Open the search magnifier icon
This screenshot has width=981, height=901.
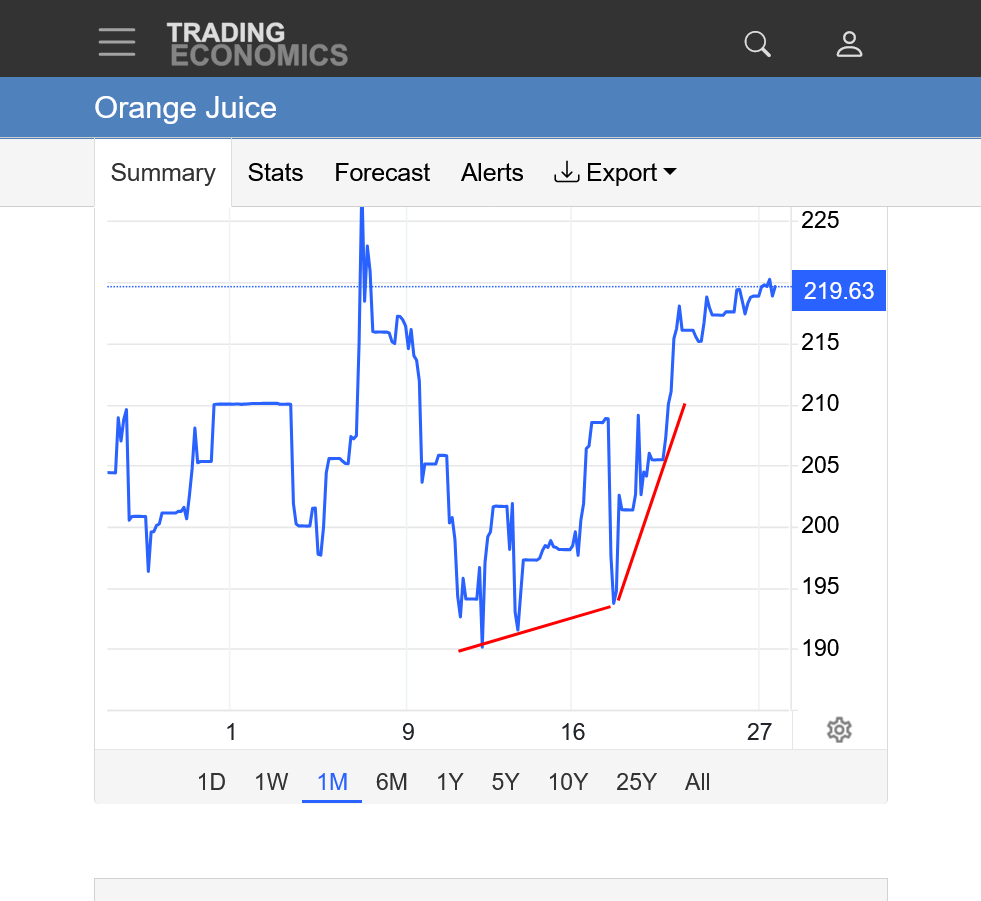[758, 44]
